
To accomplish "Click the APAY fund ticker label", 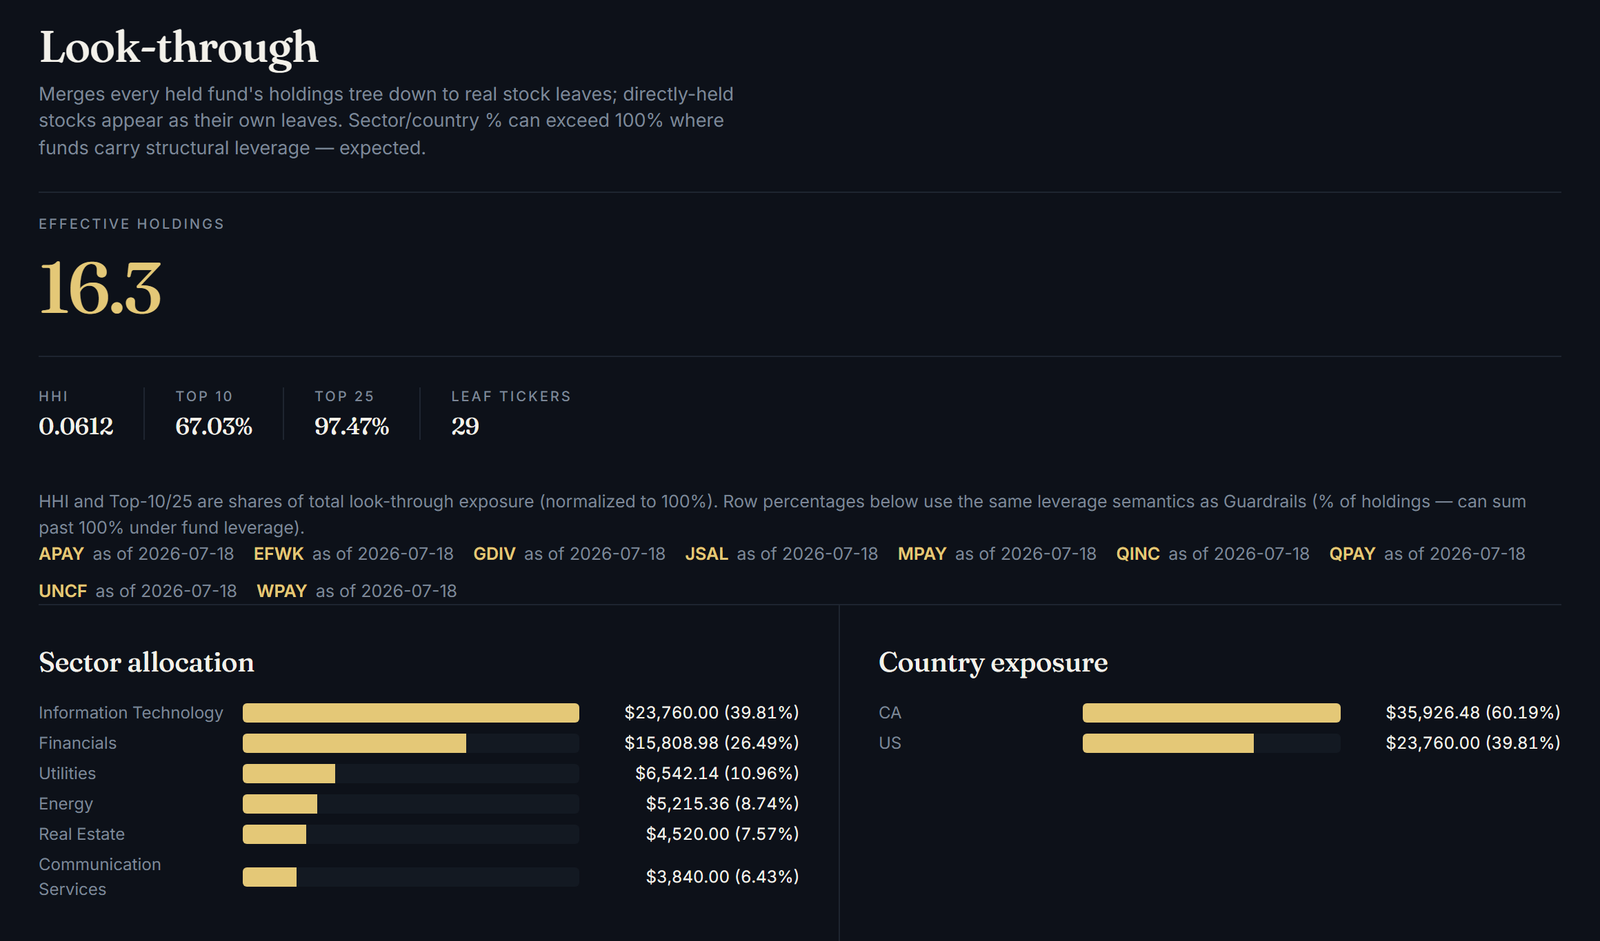I will (x=61, y=554).
